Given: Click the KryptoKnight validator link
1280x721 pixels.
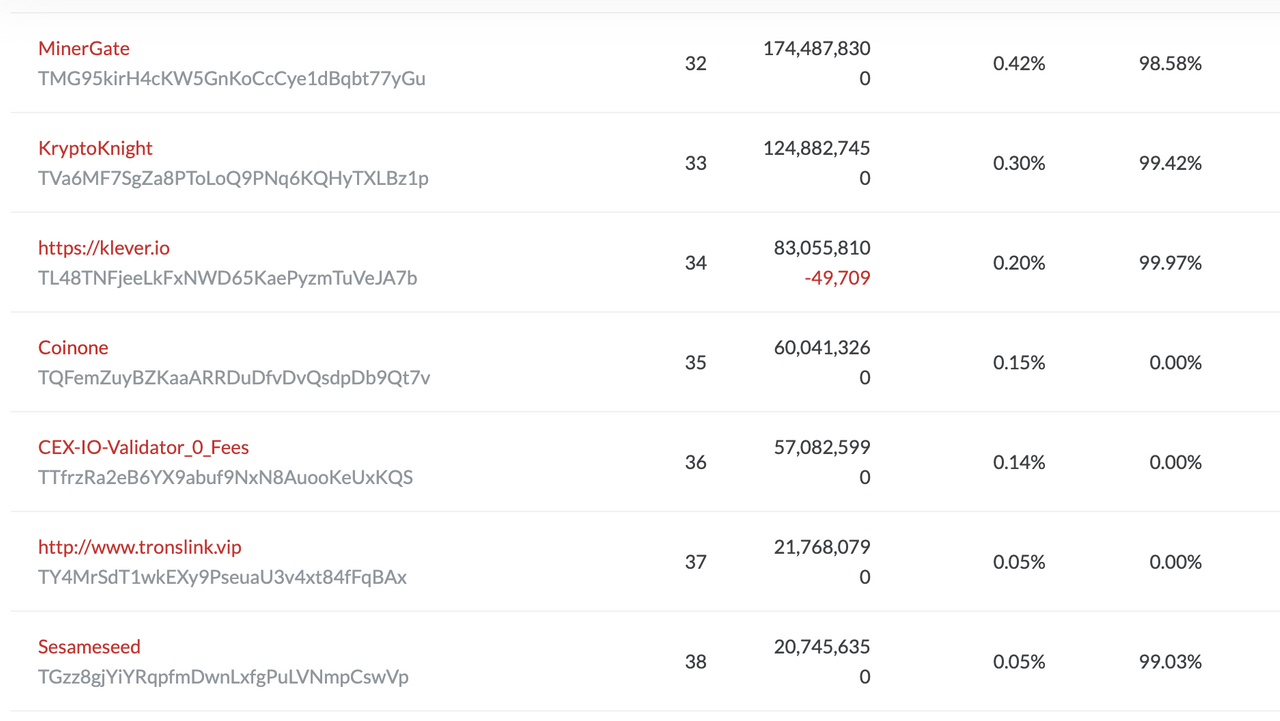Looking at the screenshot, I should click(x=95, y=148).
